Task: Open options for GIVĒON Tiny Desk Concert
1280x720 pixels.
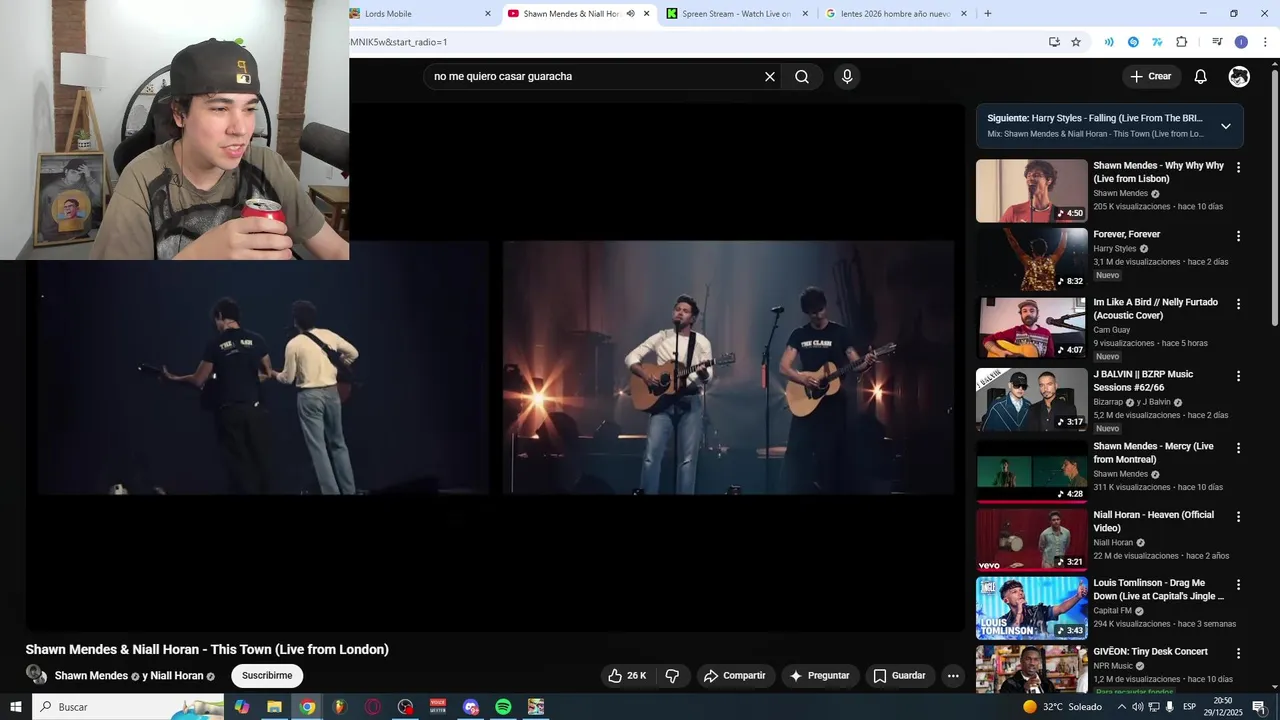Action: (1239, 654)
